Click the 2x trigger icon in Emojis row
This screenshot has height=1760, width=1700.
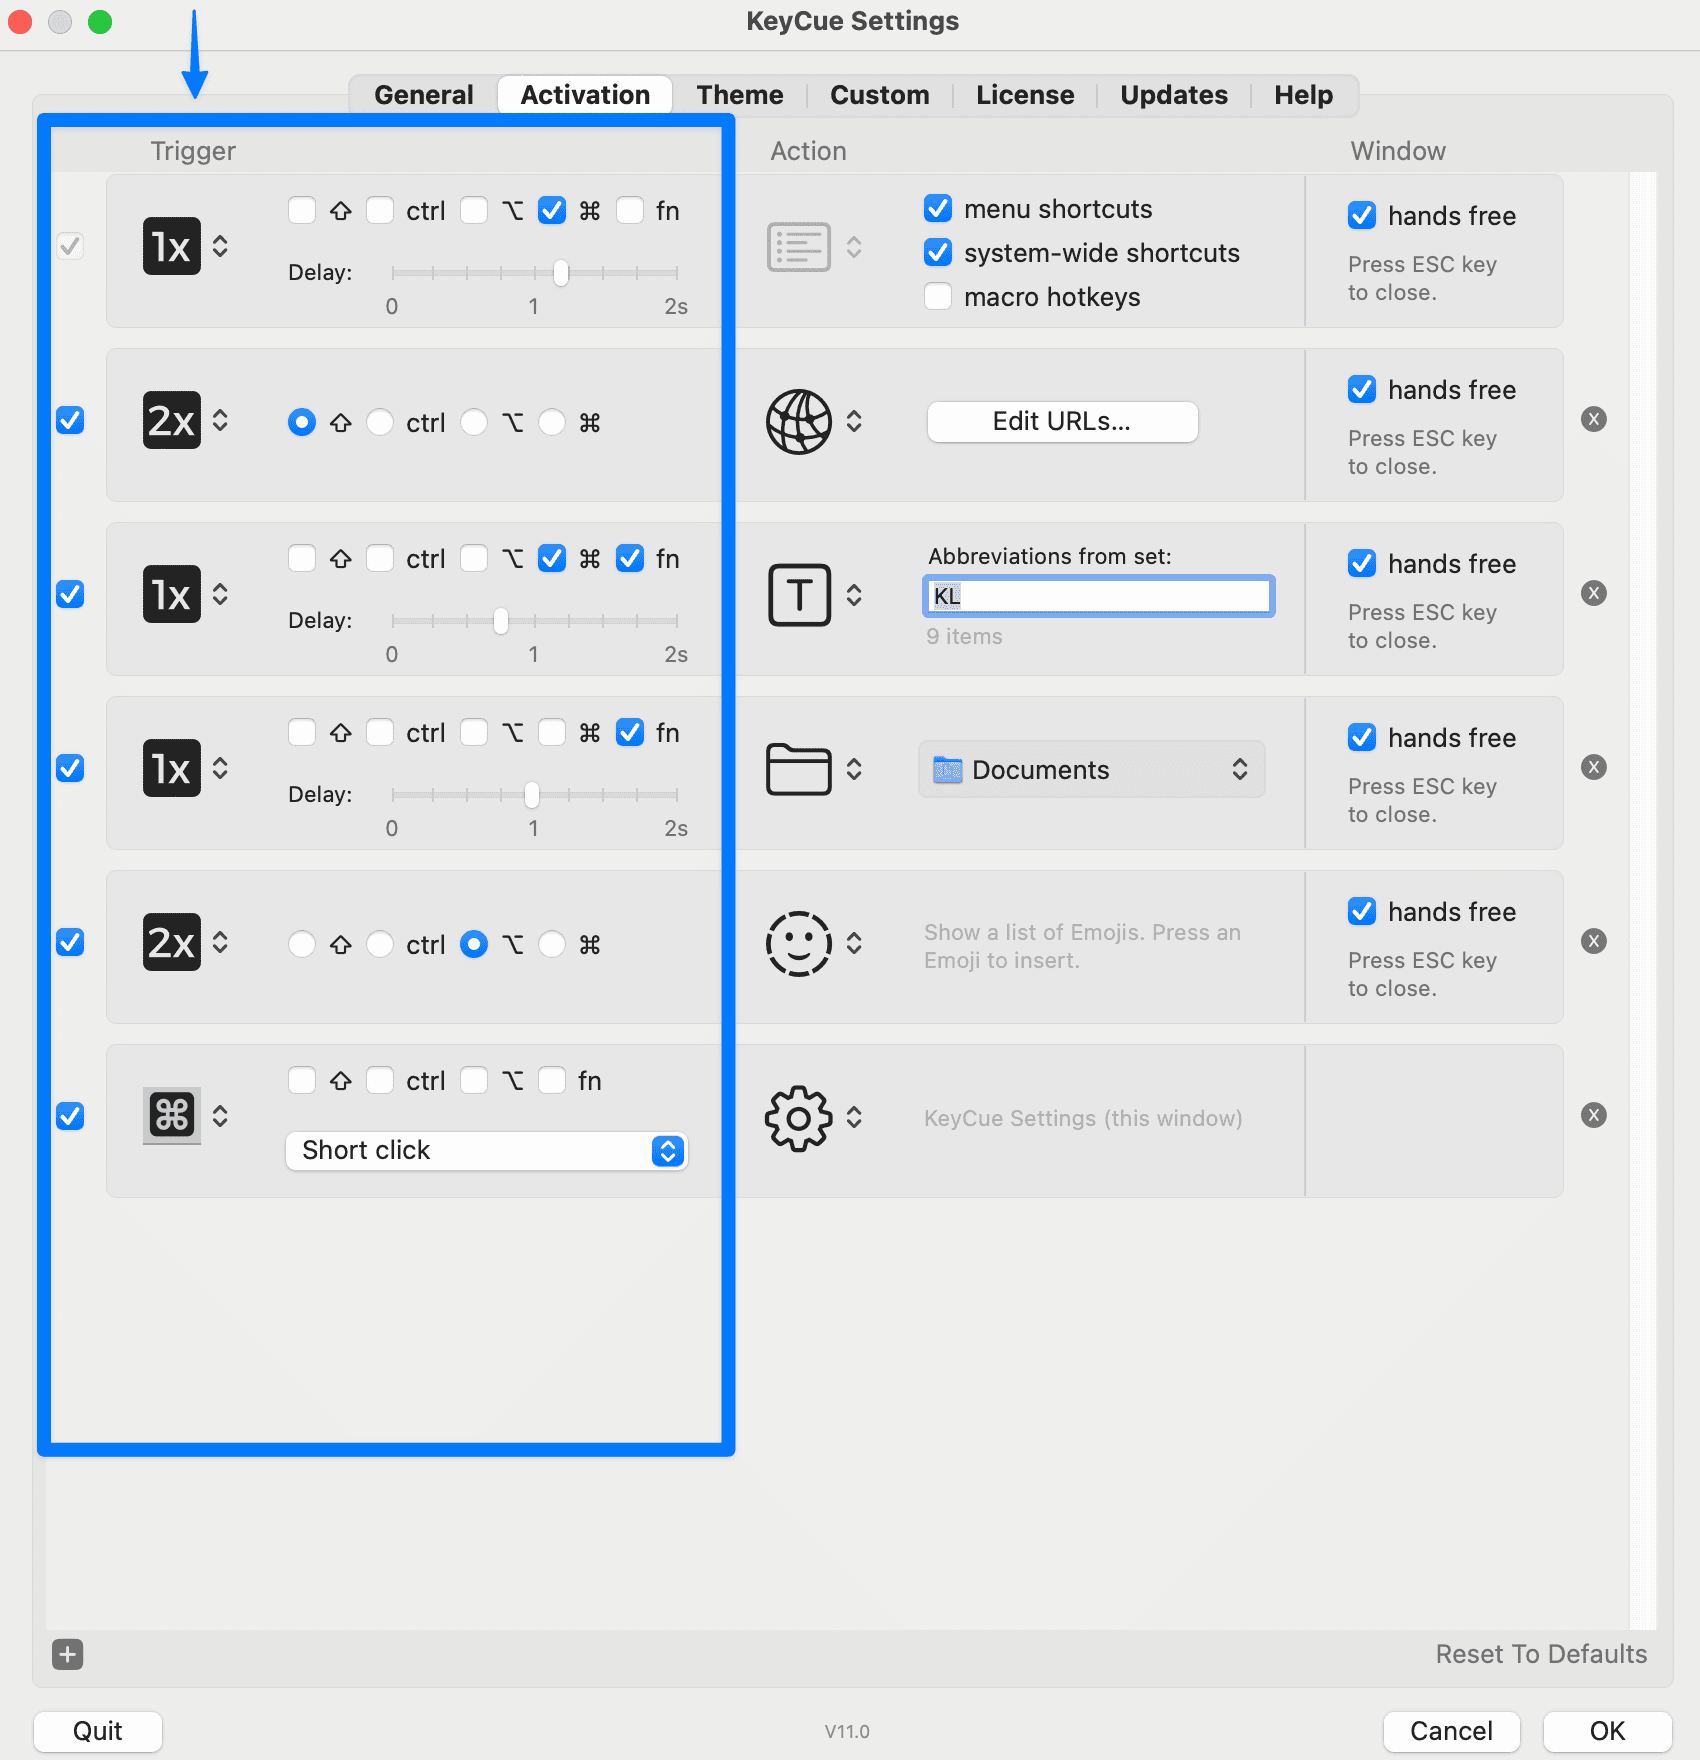[172, 942]
